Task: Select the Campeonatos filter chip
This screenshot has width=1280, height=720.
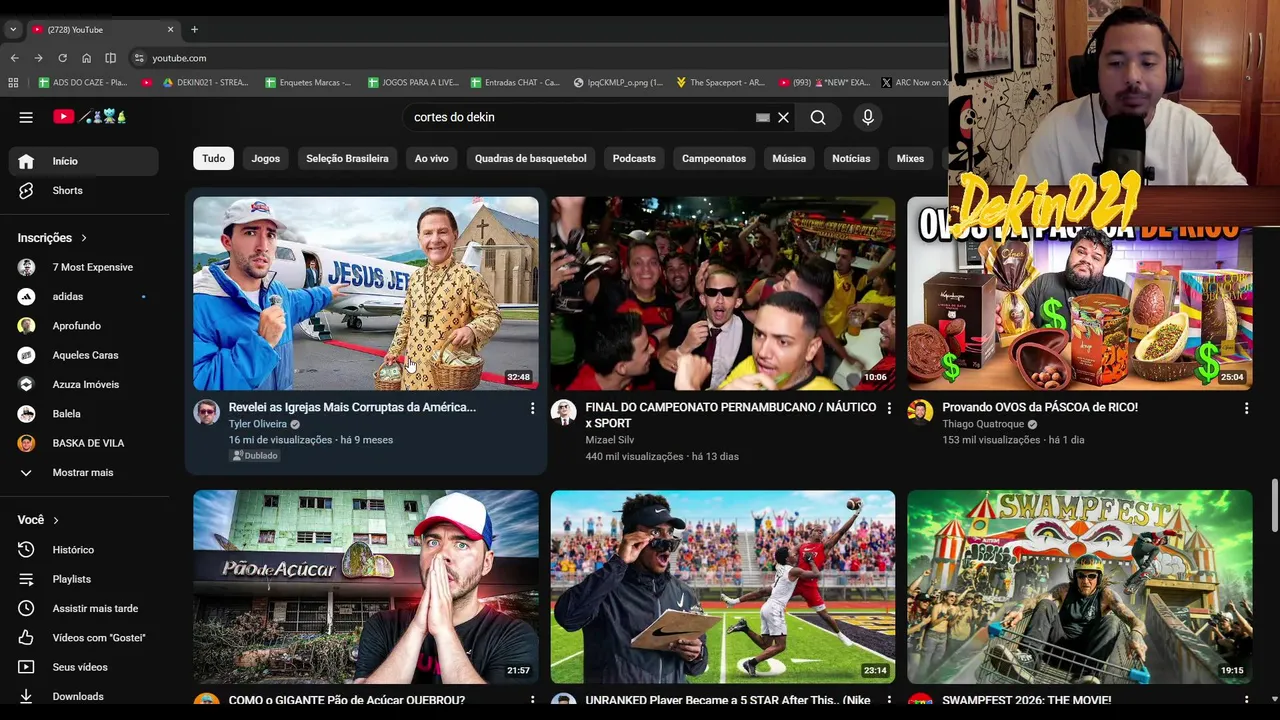Action: (714, 158)
